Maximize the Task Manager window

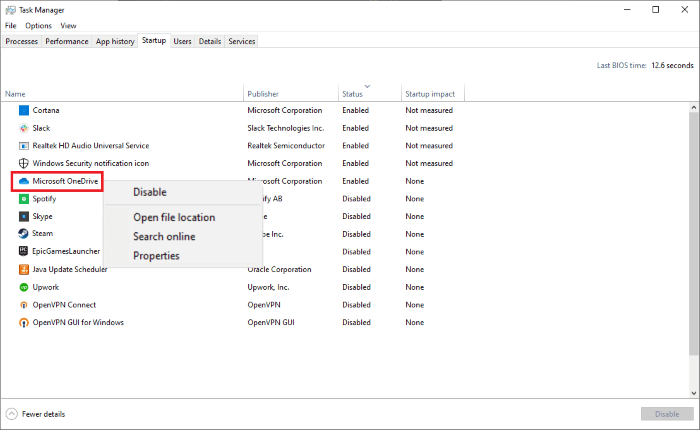click(x=655, y=10)
